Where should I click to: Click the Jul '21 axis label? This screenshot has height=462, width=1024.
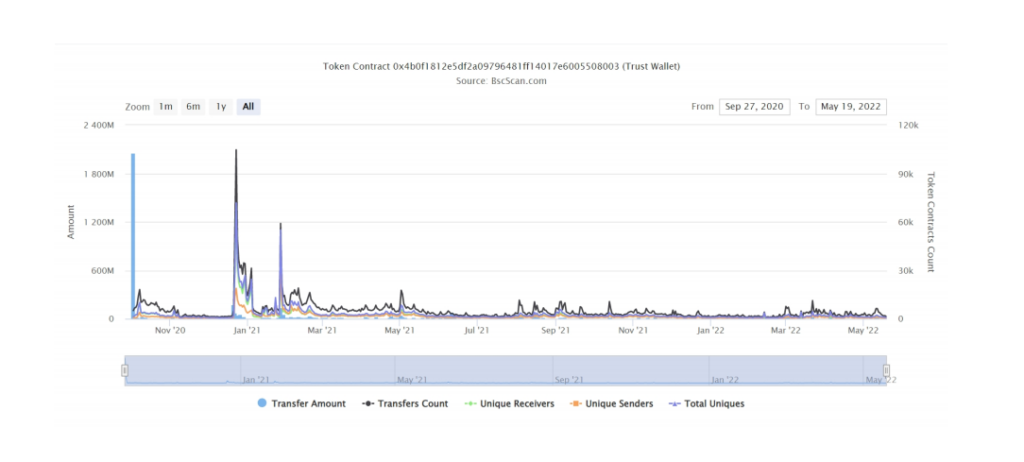[477, 331]
